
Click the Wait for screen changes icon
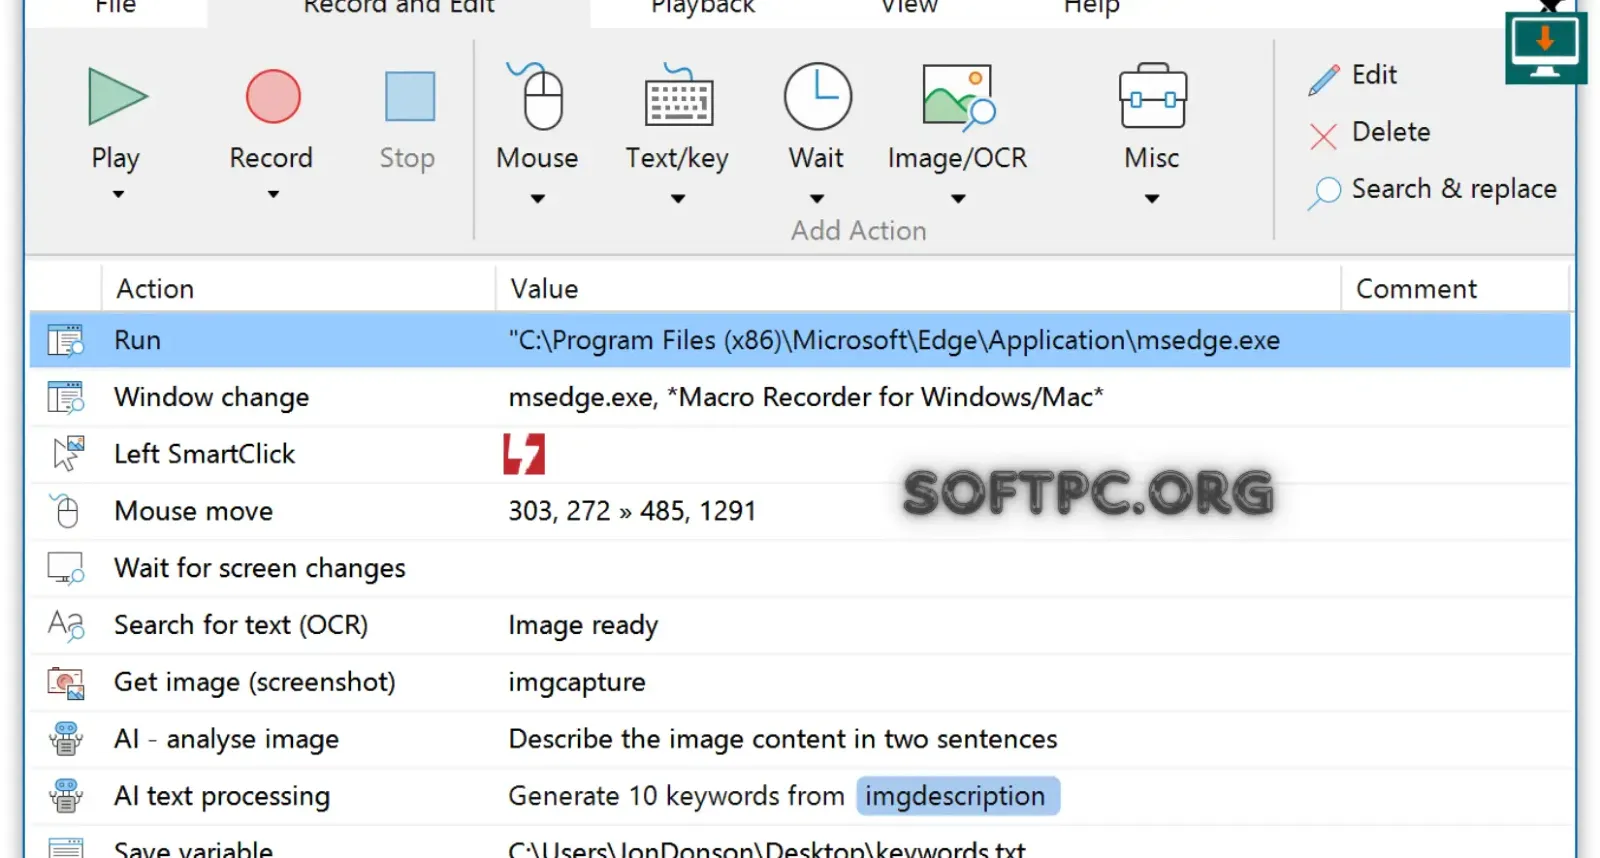pyautogui.click(x=66, y=568)
